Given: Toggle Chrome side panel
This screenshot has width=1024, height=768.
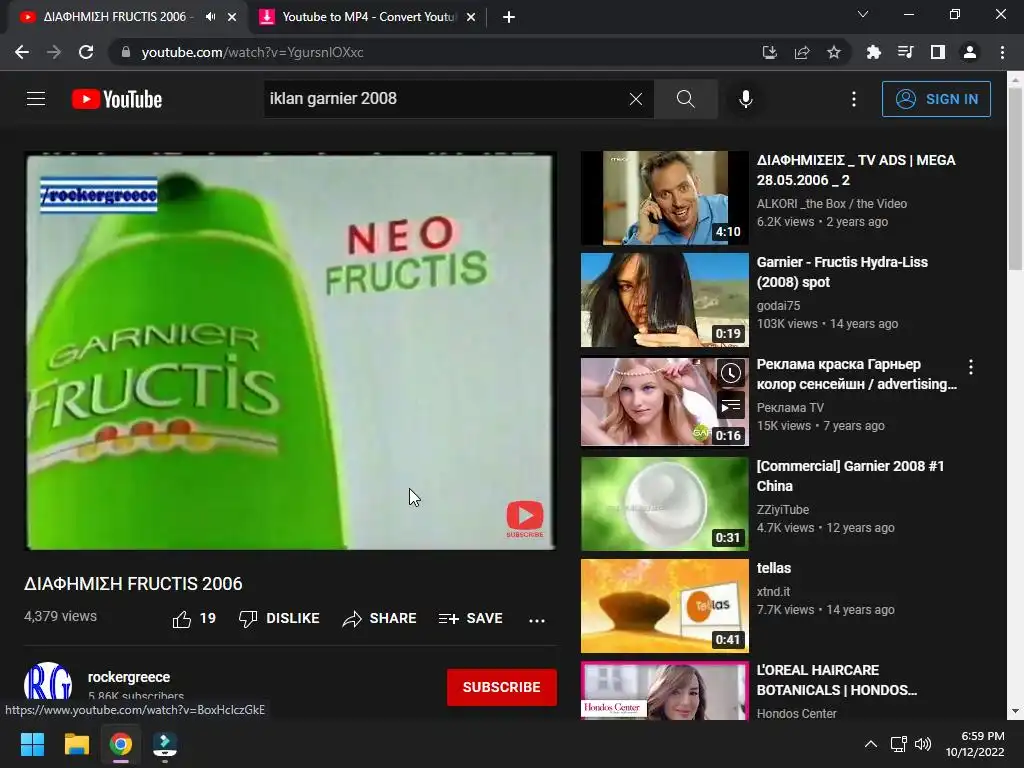Looking at the screenshot, I should point(938,52).
